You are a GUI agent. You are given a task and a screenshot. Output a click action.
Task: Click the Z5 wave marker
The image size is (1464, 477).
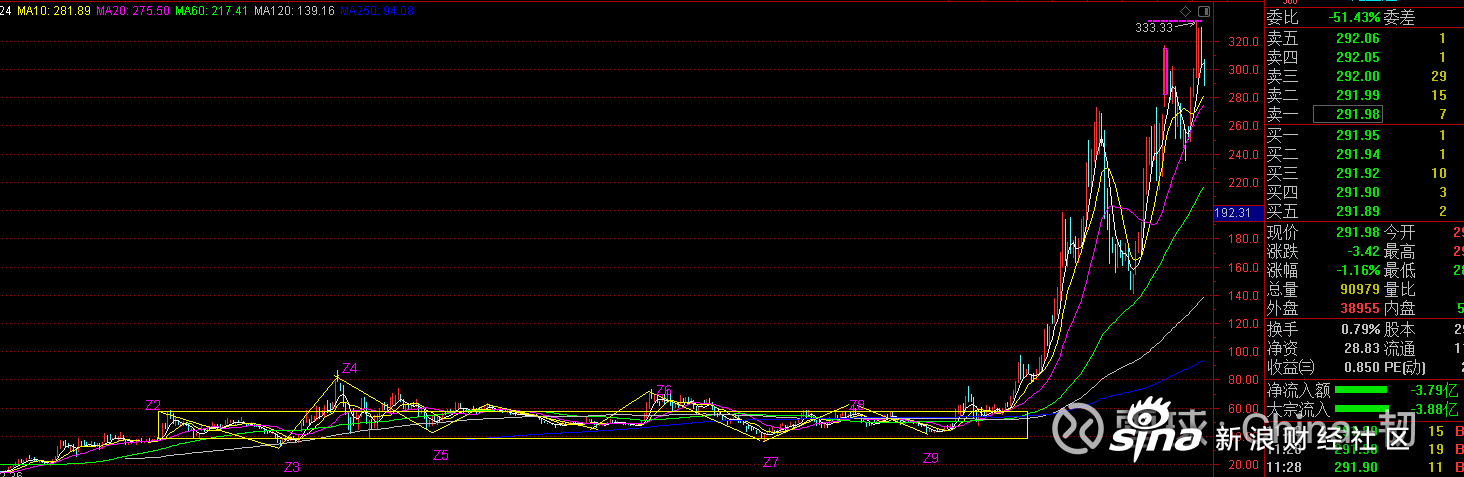(x=440, y=455)
